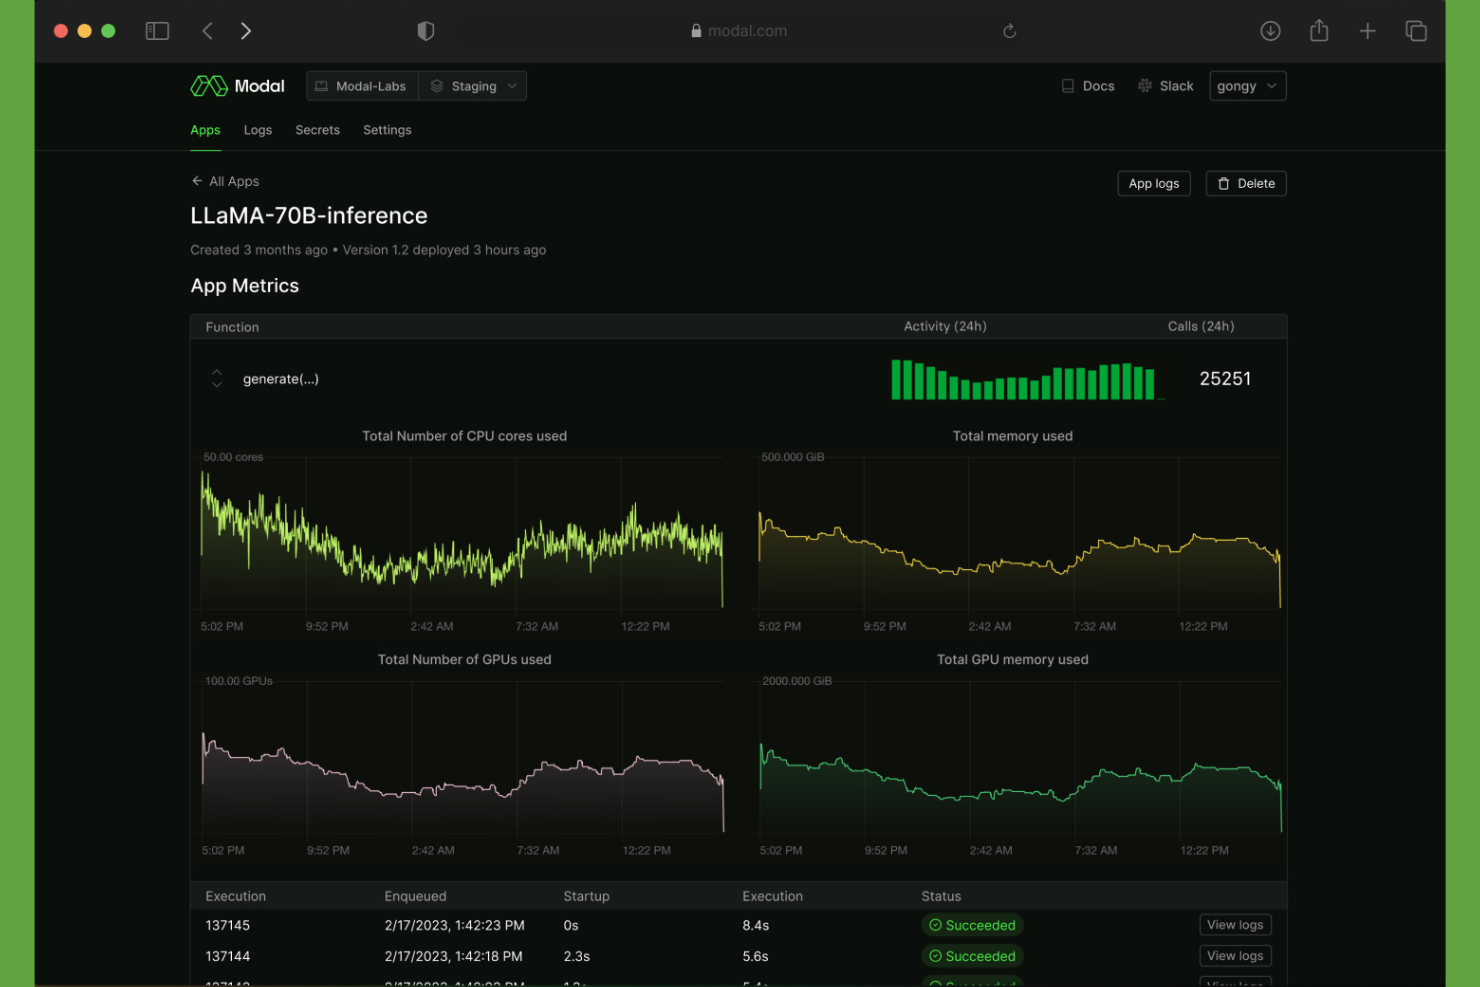Click enqueued time 2/17/2023, 1:42:23 PM

(455, 926)
